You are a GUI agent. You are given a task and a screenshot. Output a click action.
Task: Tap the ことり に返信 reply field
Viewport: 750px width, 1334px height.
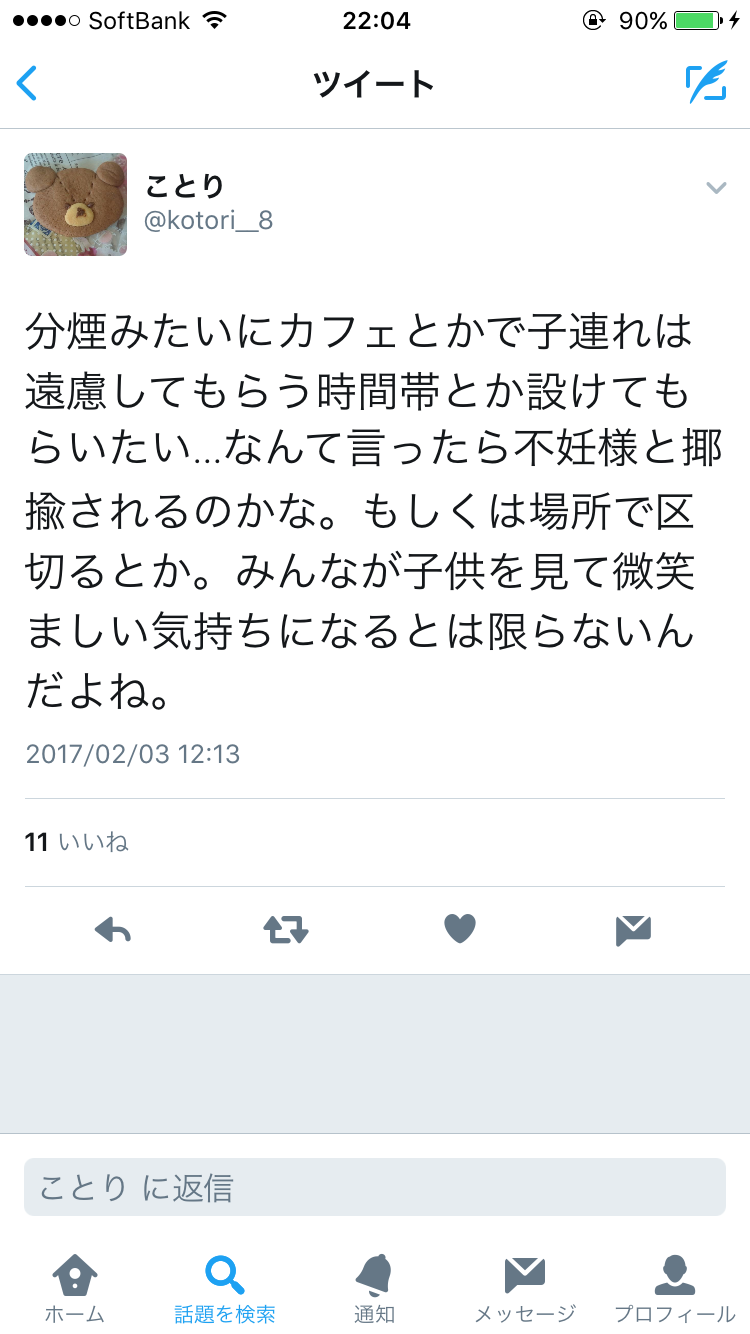click(x=375, y=1187)
